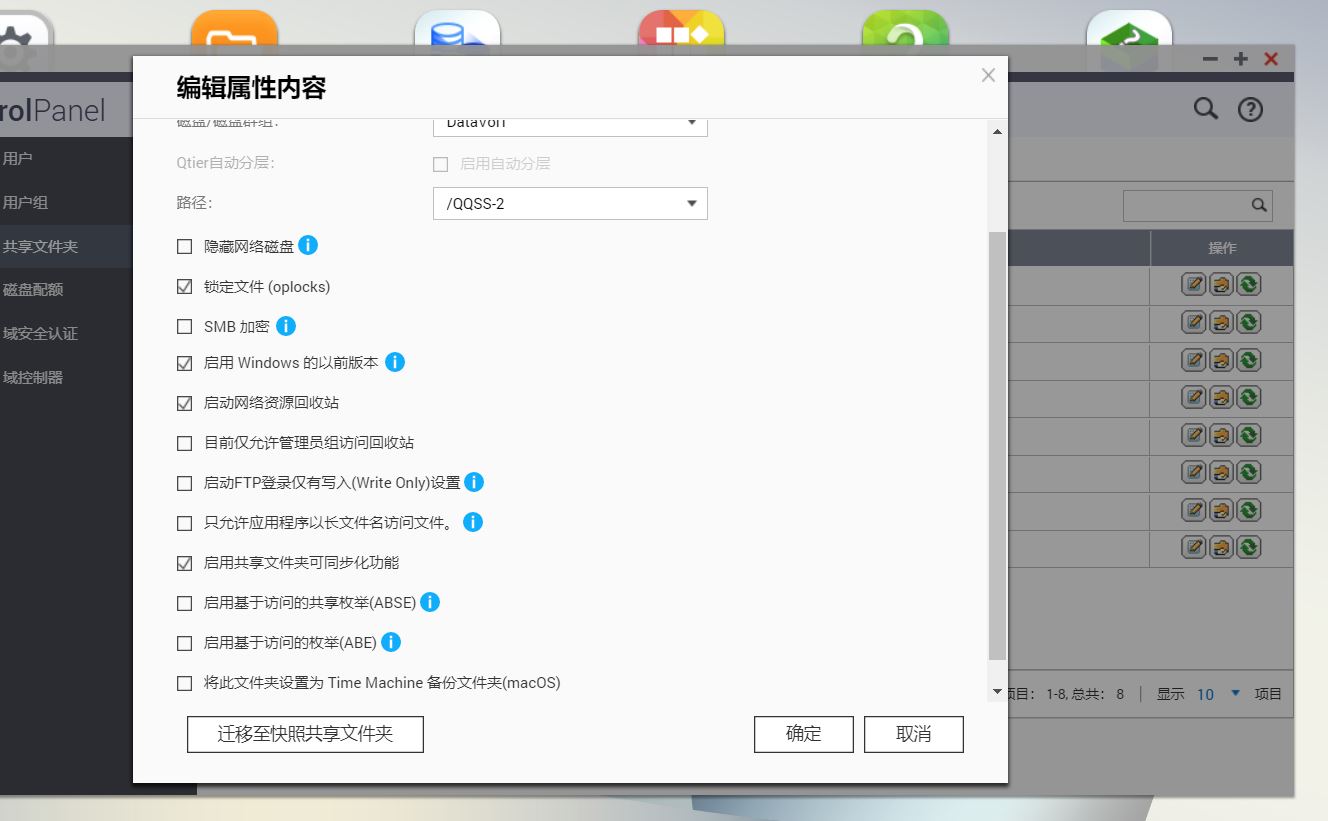This screenshot has height=821, width=1328.
Task: Open Control Panel search magnifier in header
Action: (1206, 108)
